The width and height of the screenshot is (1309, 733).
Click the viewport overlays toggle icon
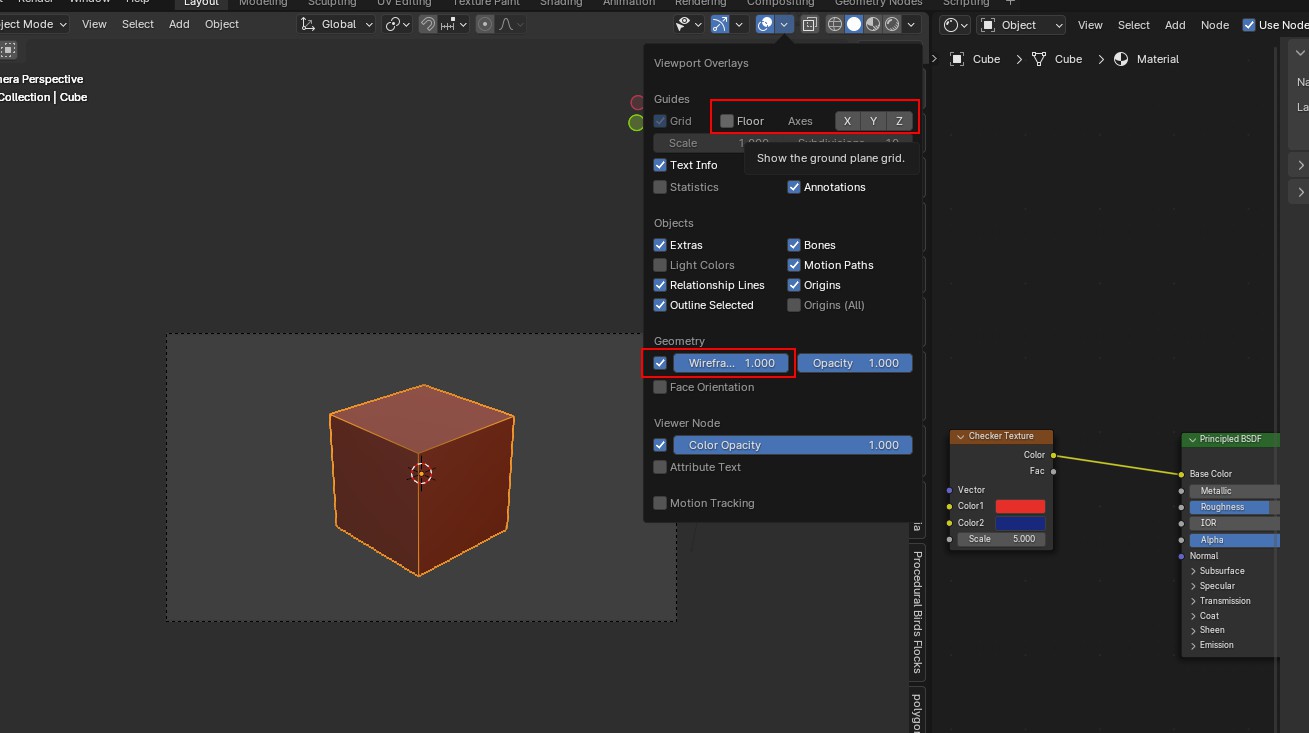(765, 25)
